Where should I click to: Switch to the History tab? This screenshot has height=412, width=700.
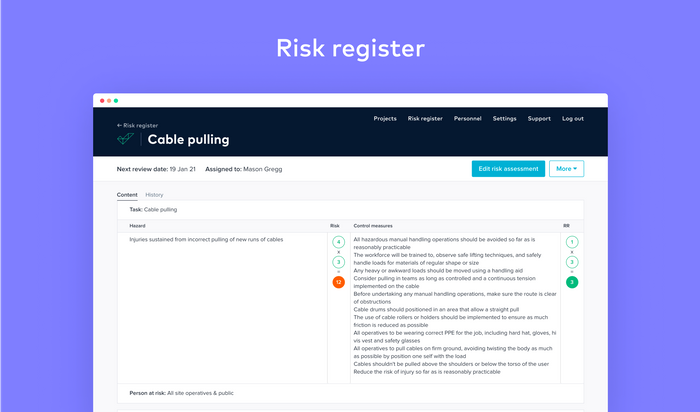[154, 195]
